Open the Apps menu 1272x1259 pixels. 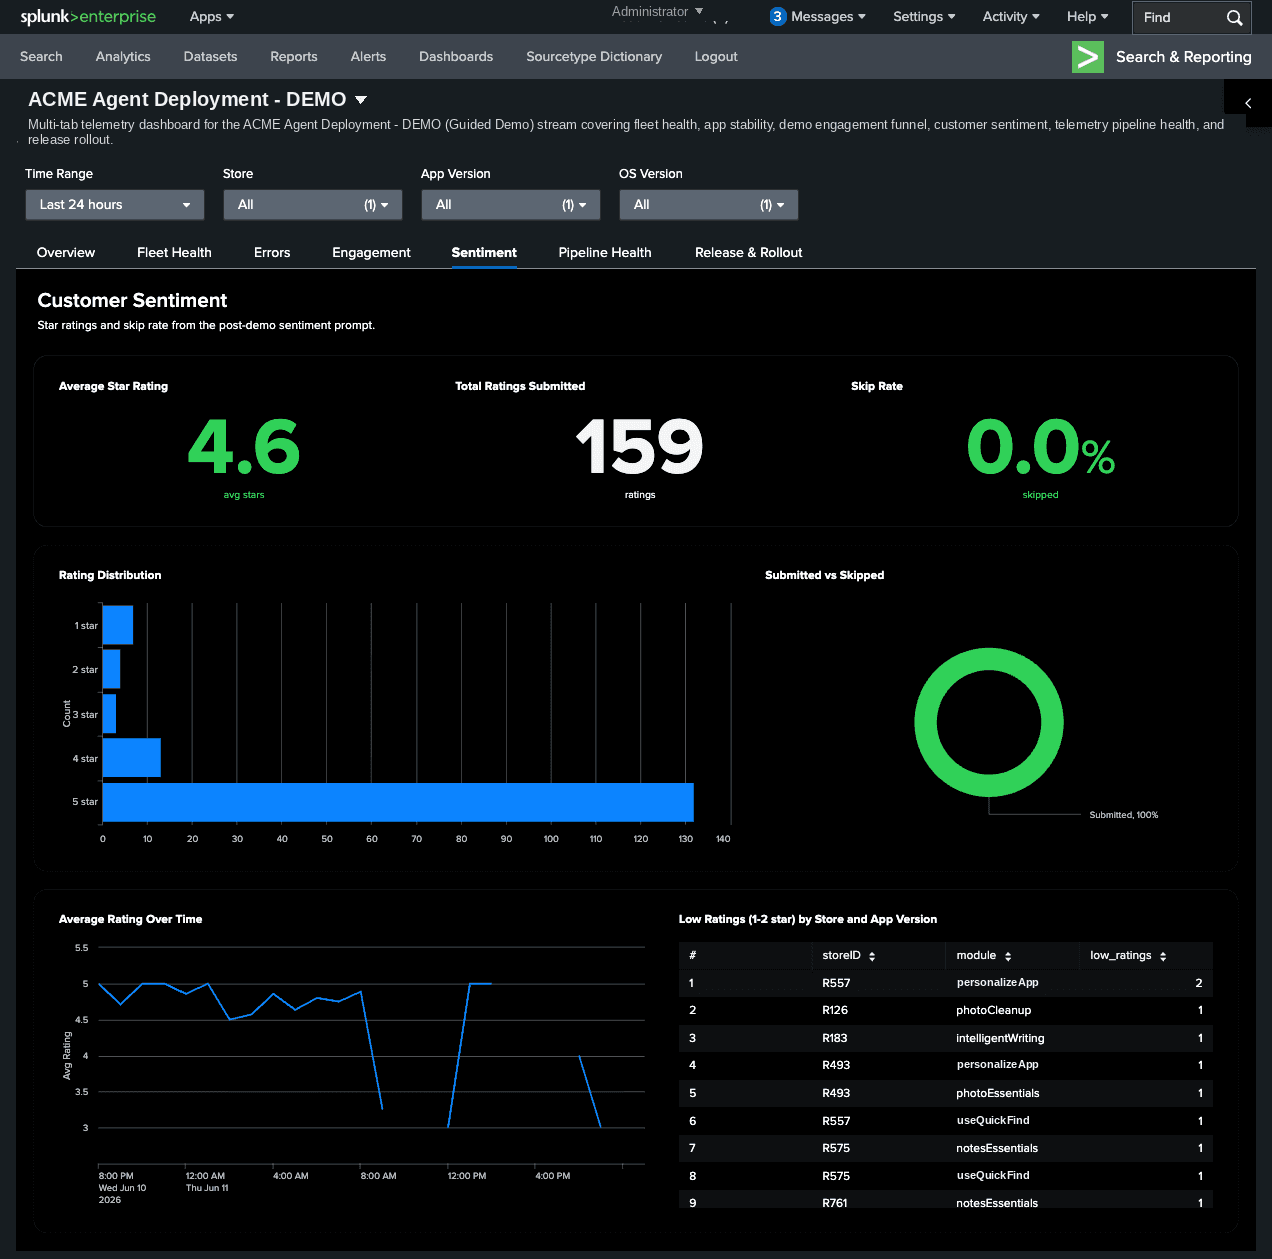point(212,17)
